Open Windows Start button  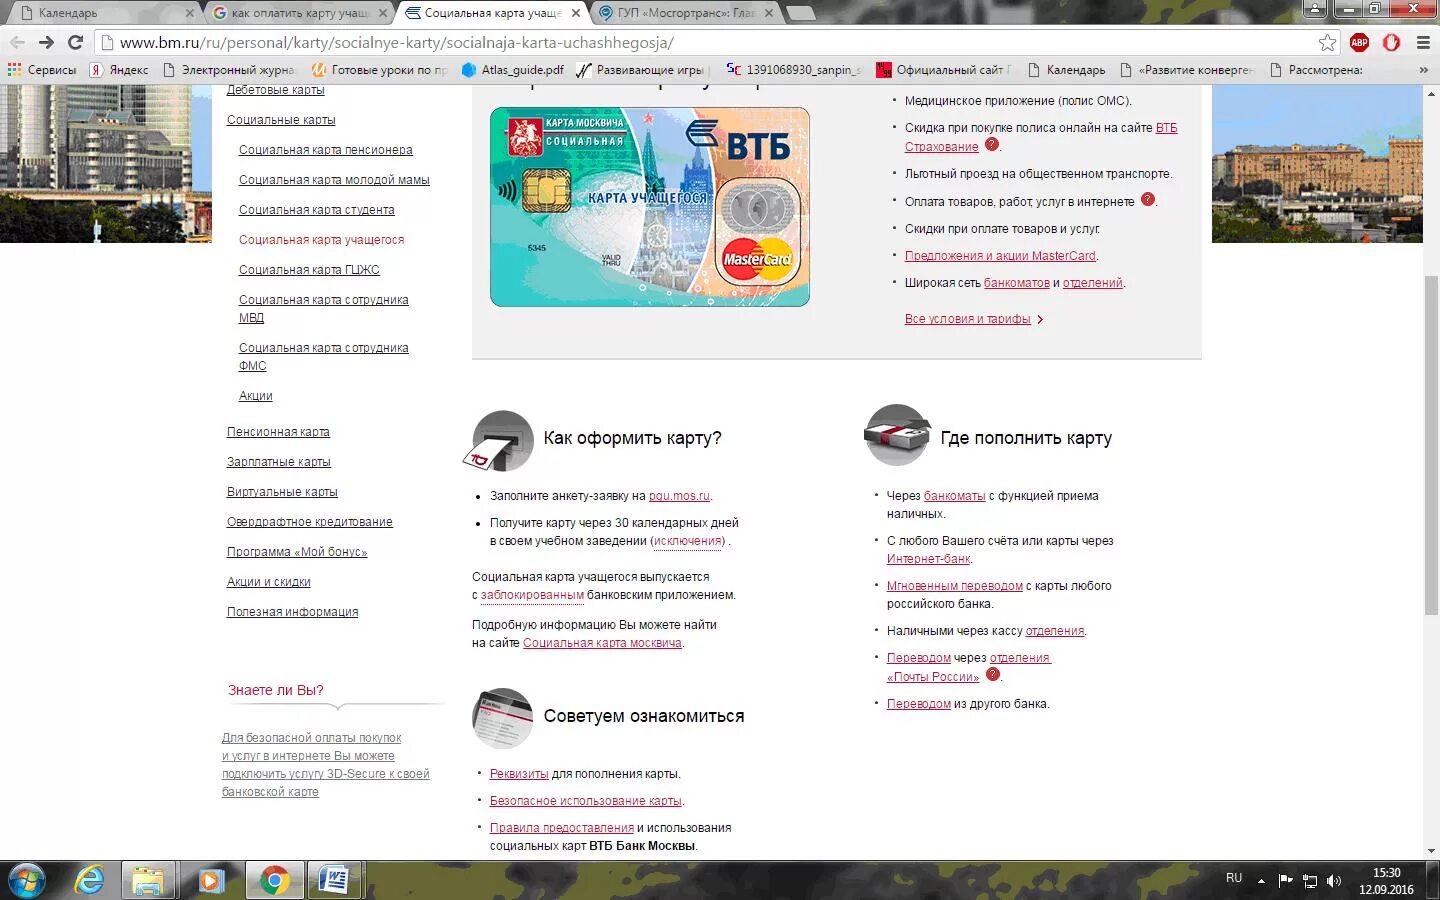[27, 881]
